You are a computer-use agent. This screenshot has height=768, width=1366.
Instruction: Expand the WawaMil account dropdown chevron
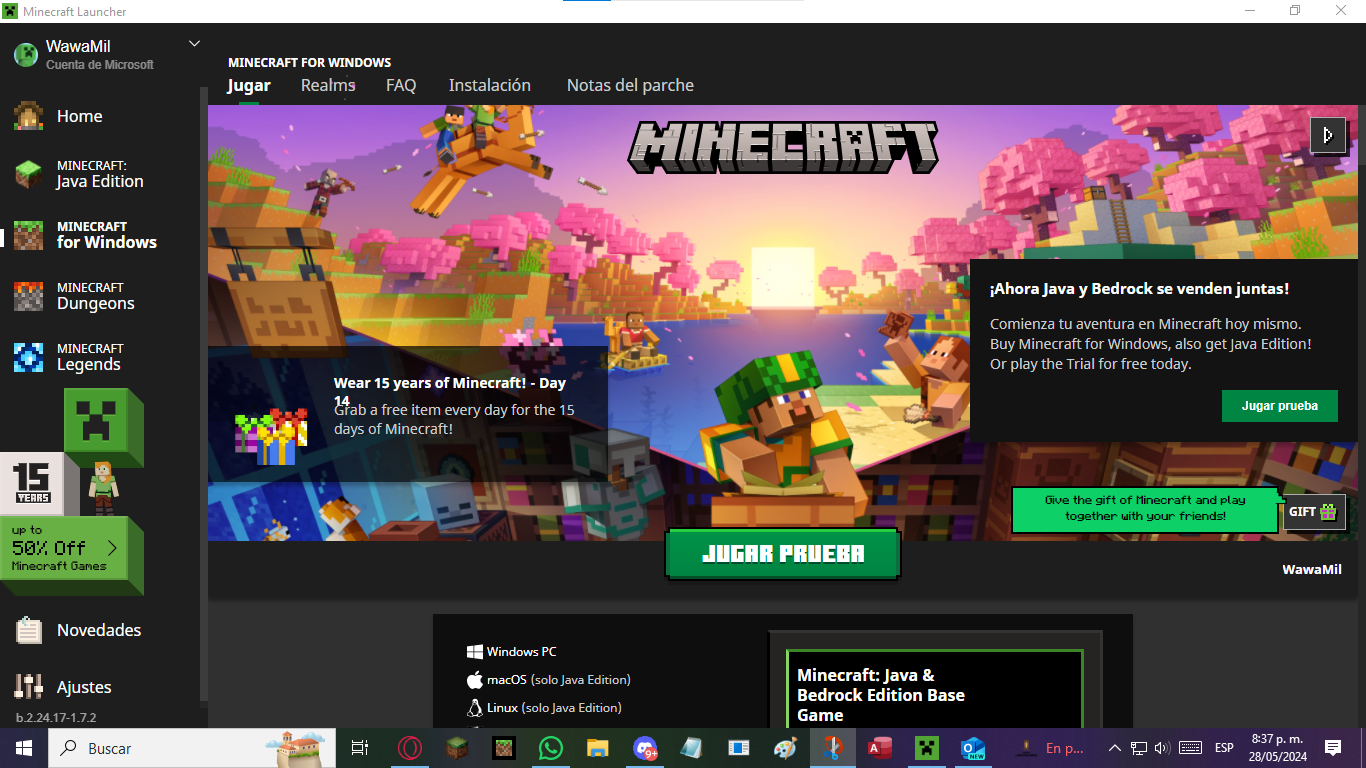[194, 44]
